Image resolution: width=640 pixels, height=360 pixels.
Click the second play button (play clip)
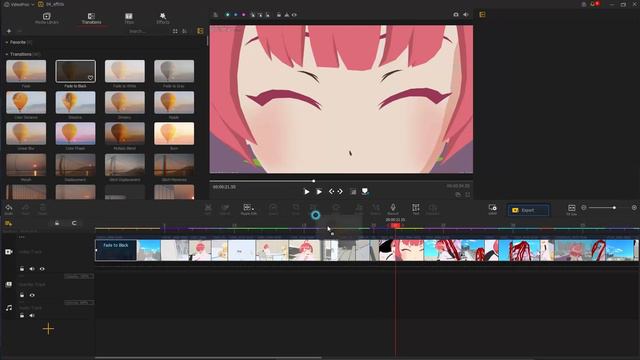(319, 191)
